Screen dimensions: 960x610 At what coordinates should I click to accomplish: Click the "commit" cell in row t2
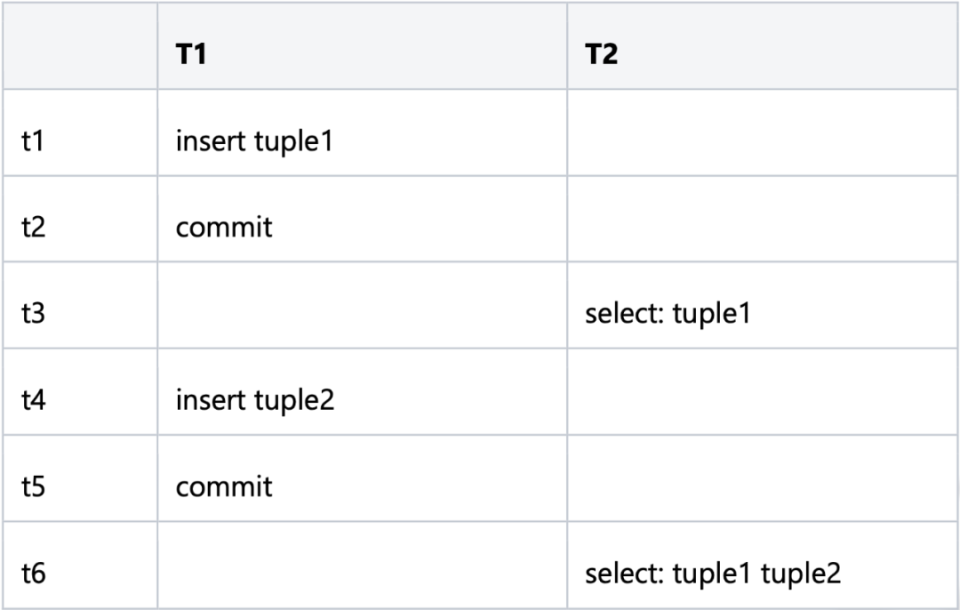(224, 227)
